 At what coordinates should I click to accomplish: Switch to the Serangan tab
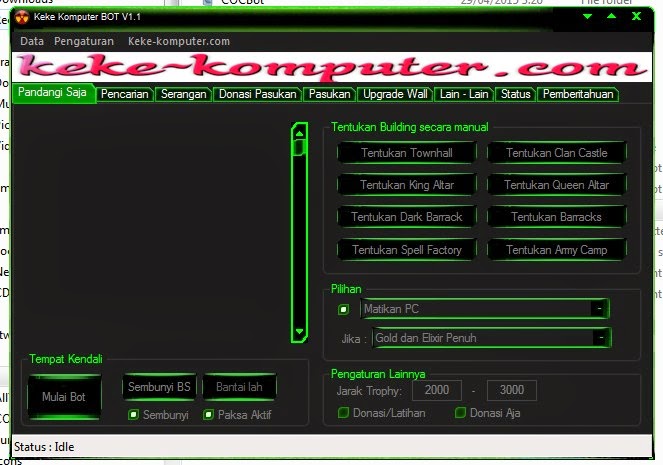coord(184,94)
